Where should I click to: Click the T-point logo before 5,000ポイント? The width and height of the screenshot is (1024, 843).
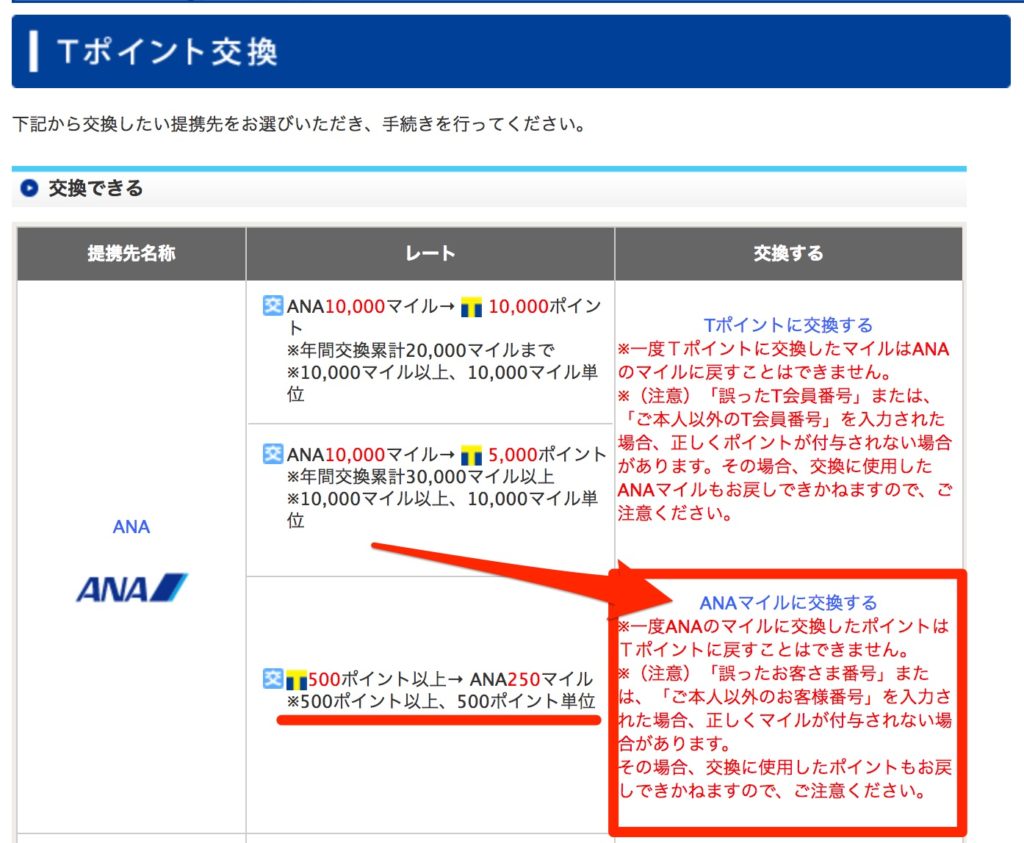click(472, 454)
